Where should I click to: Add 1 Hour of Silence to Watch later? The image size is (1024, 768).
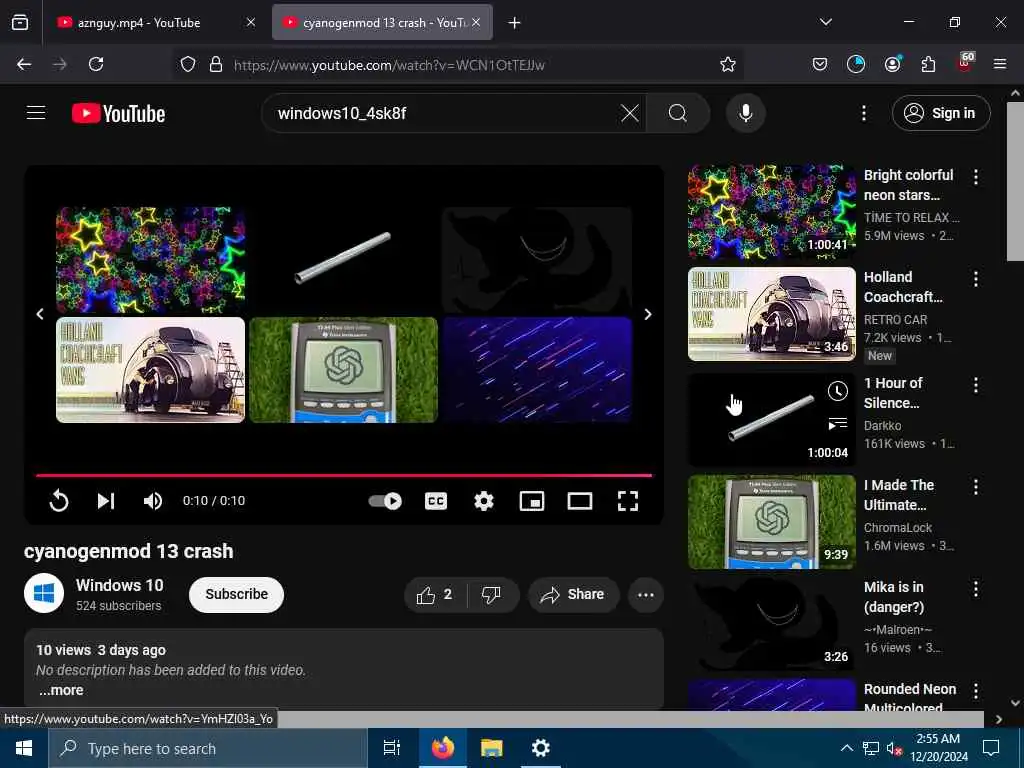click(x=838, y=391)
